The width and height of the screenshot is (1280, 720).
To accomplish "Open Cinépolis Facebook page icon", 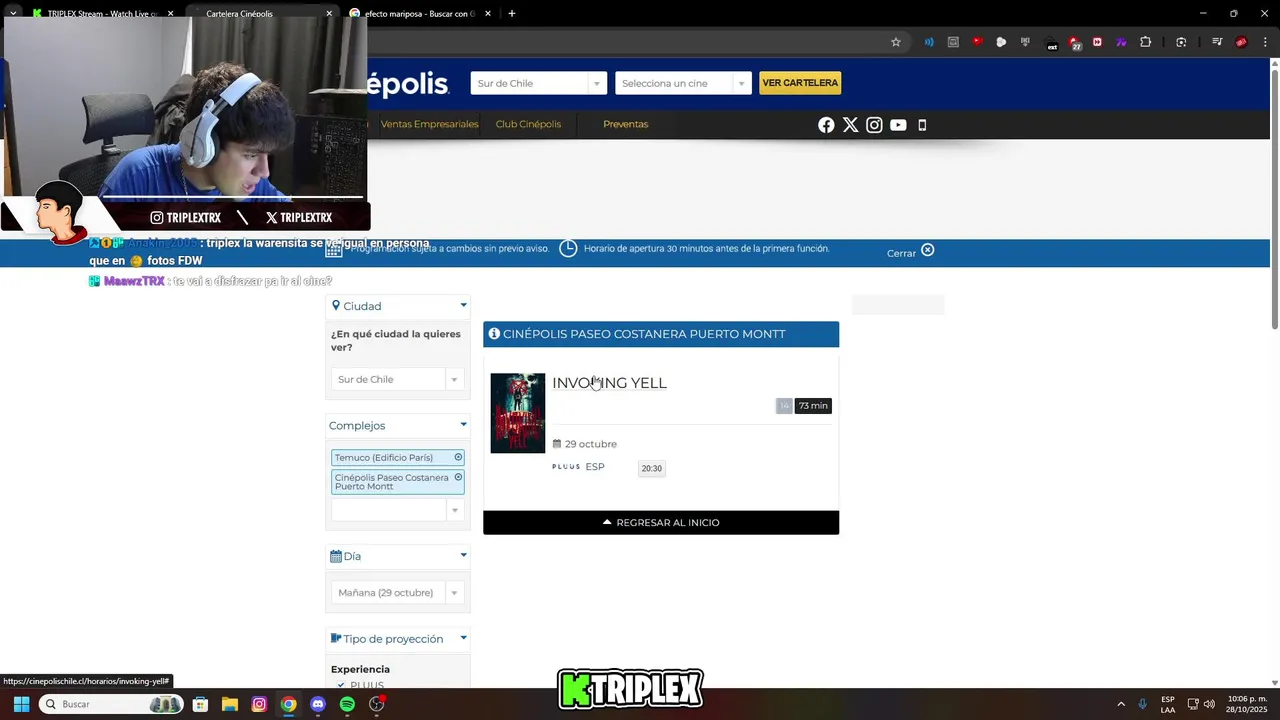I will (x=826, y=125).
